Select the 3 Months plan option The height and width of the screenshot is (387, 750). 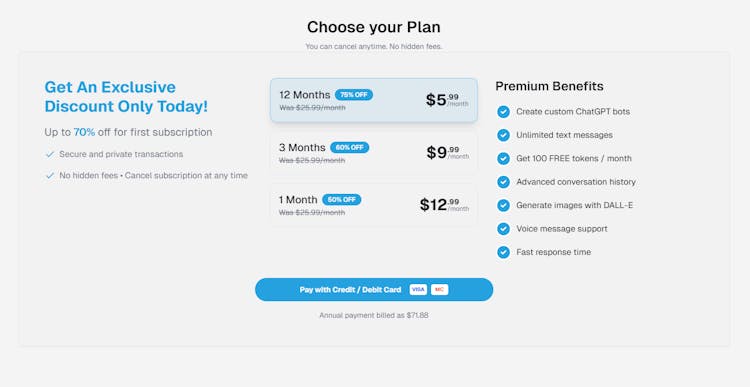374,153
